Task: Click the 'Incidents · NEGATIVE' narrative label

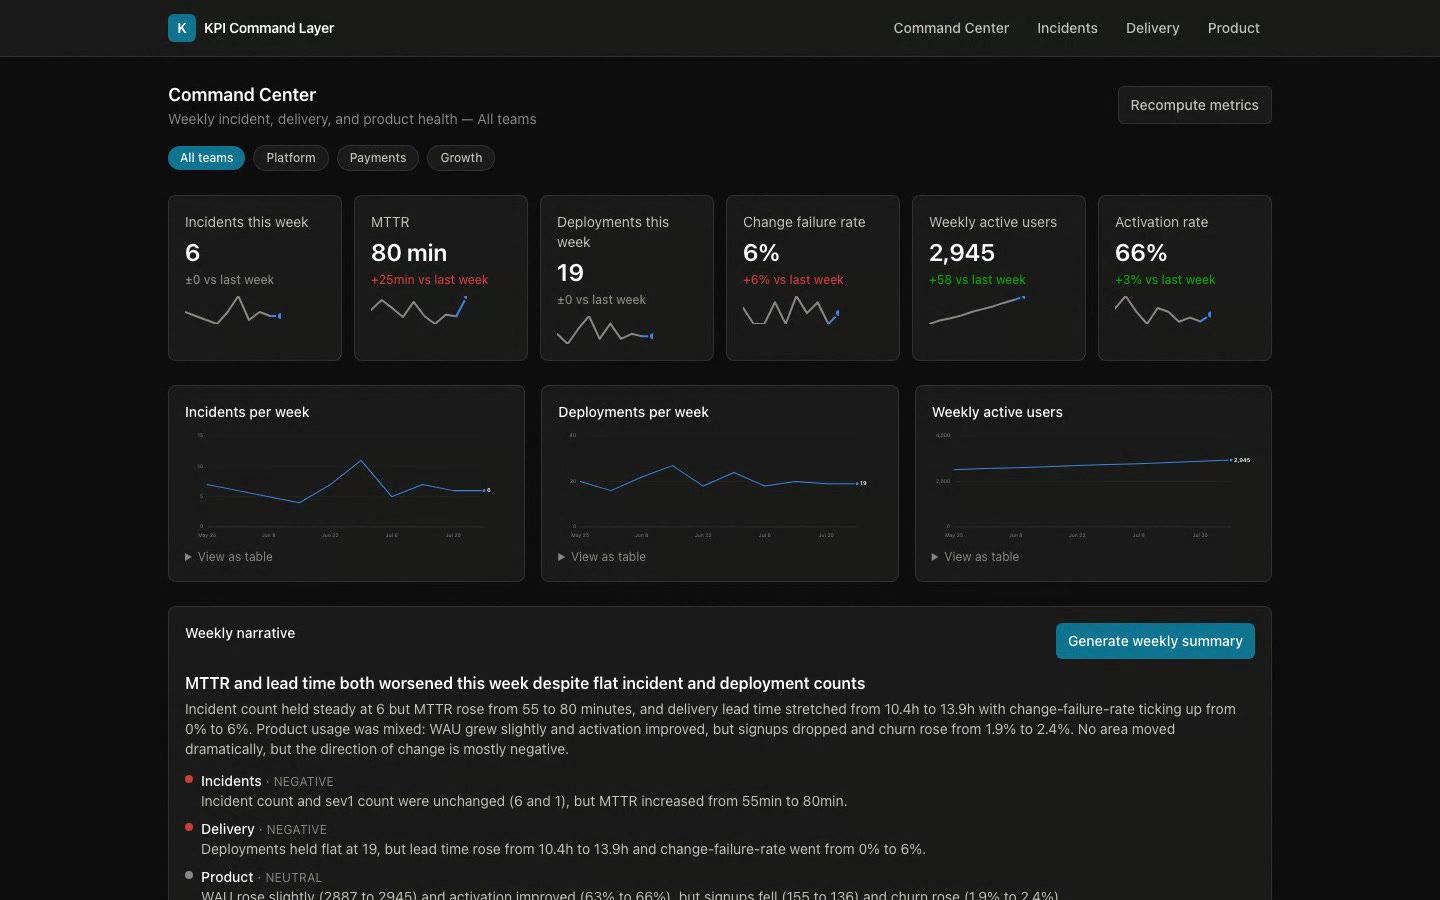Action: click(x=267, y=781)
